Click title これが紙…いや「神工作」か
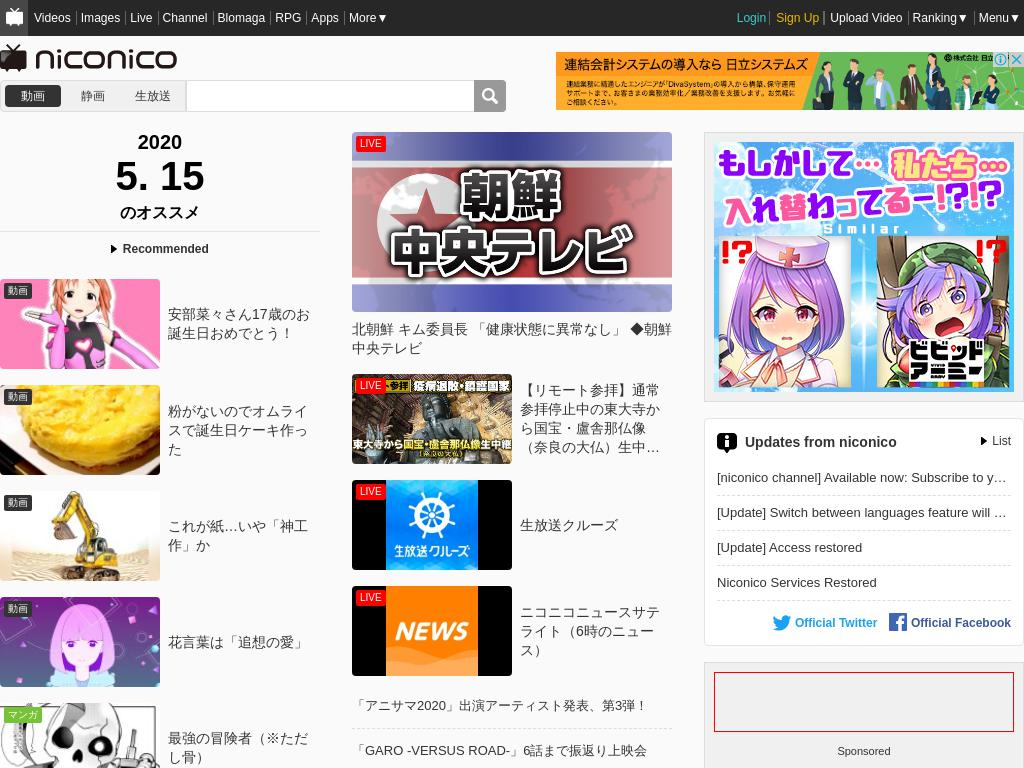Screen dimensions: 1024x768 click(238, 536)
